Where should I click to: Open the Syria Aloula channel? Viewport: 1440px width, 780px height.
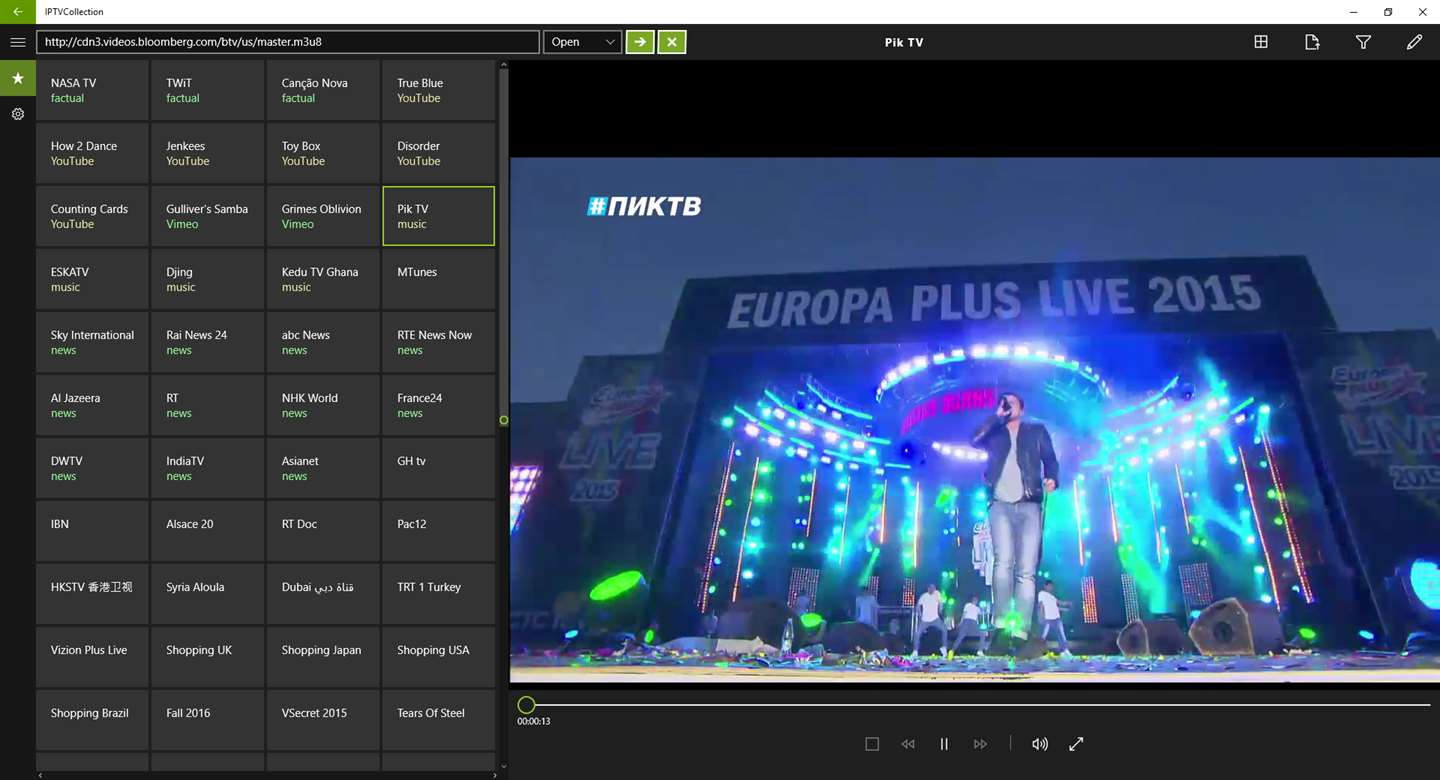coord(208,594)
